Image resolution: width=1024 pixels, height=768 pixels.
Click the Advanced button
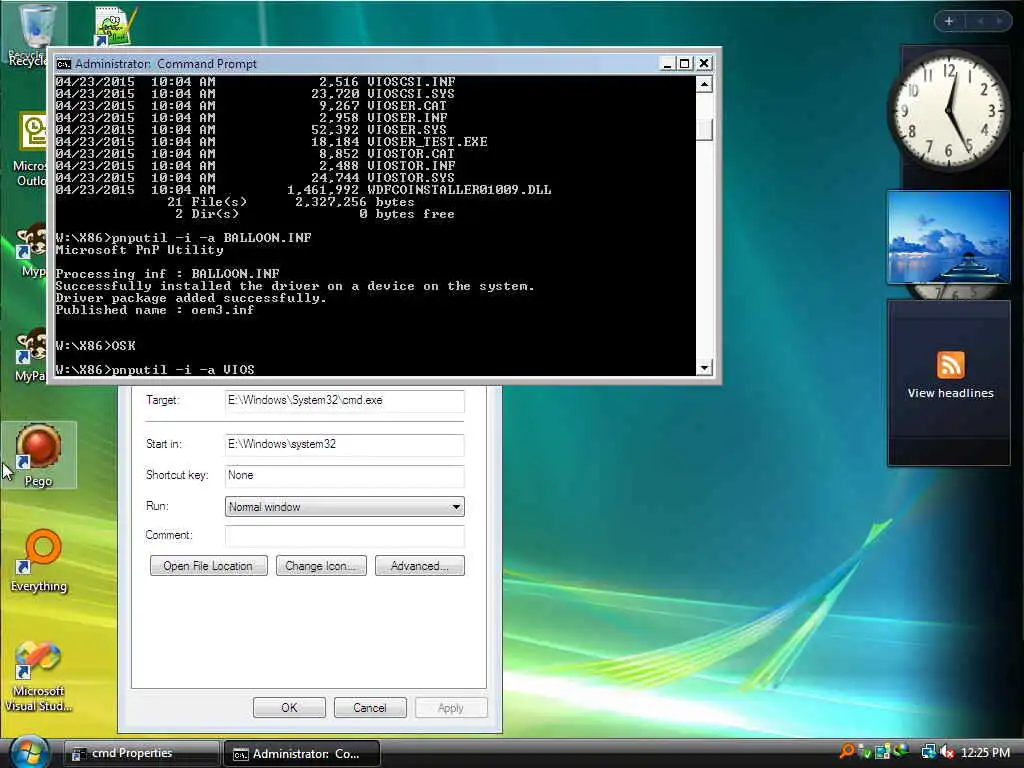[x=420, y=566]
